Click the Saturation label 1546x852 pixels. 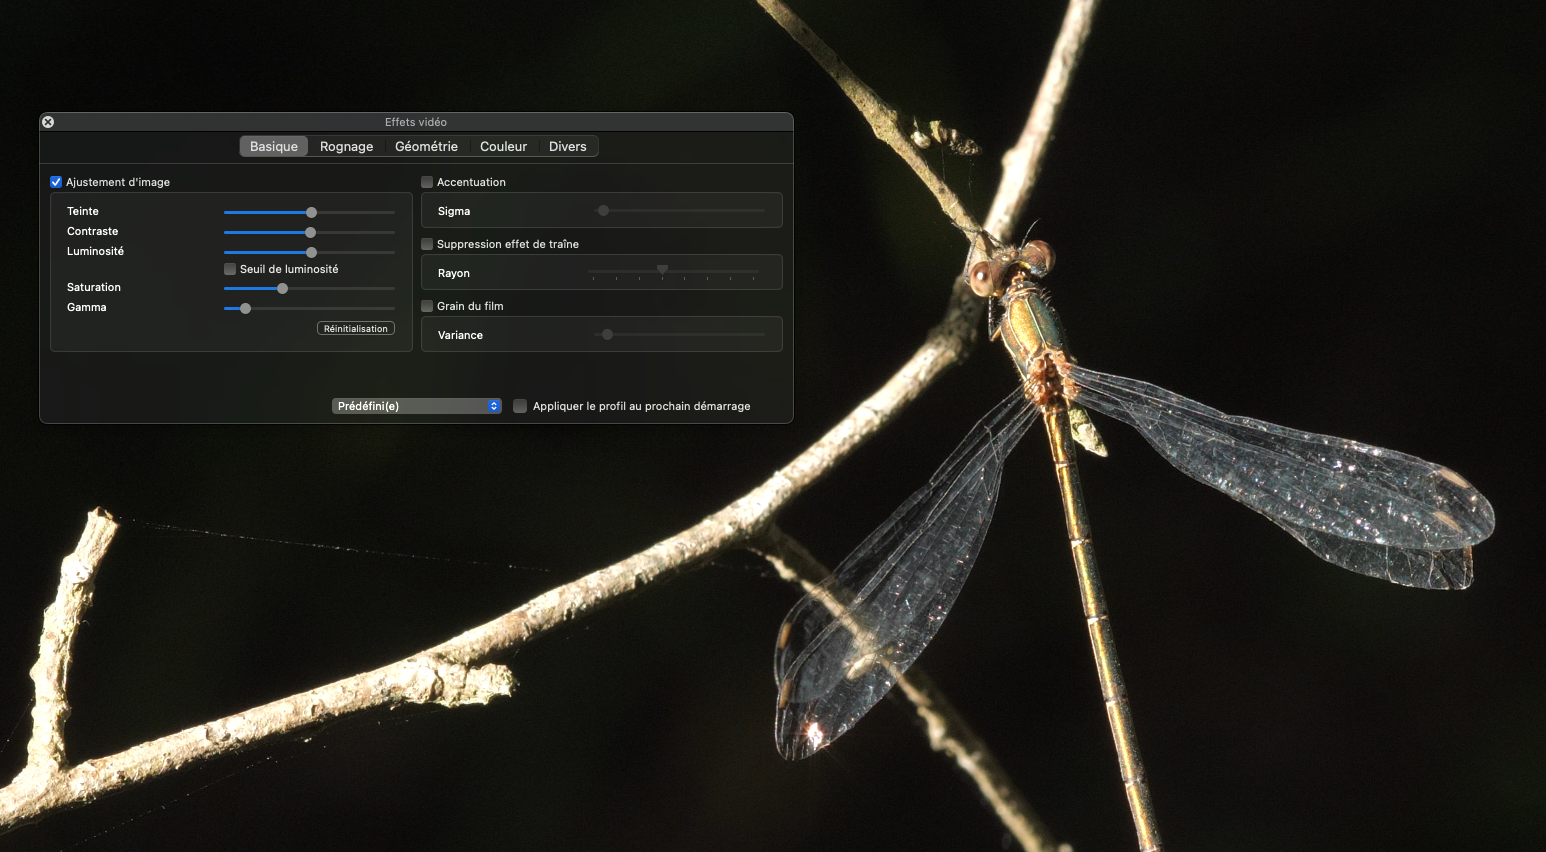tap(94, 287)
